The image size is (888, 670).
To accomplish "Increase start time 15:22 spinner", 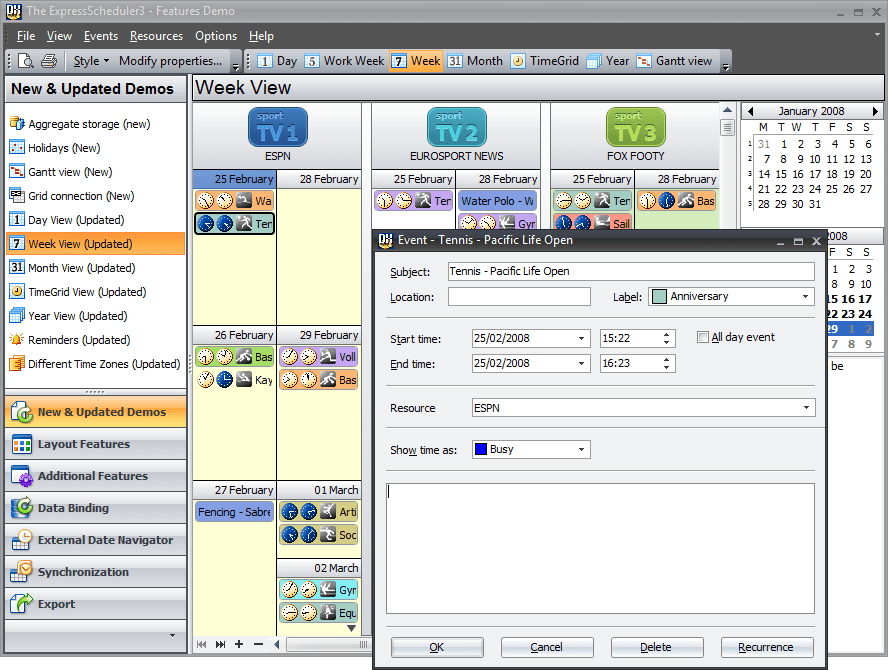I will (667, 334).
